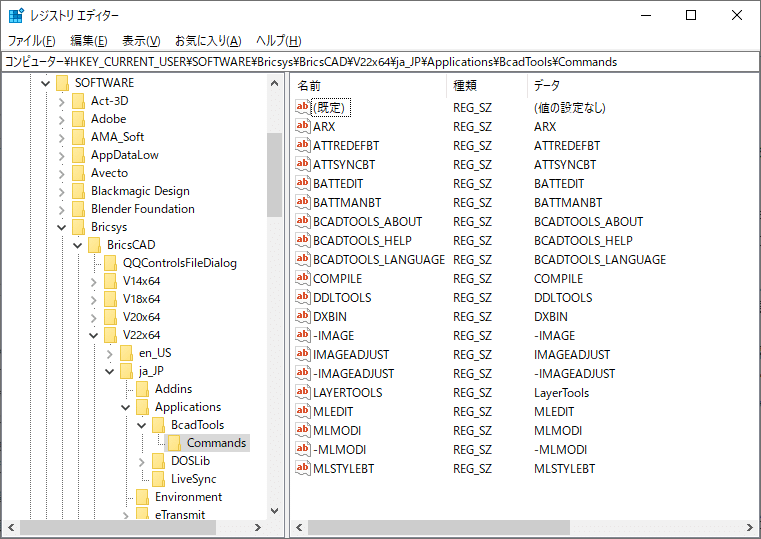This screenshot has width=761, height=539.
Task: Click the tree pane scroll-down arrow
Action: pyautogui.click(x=274, y=510)
